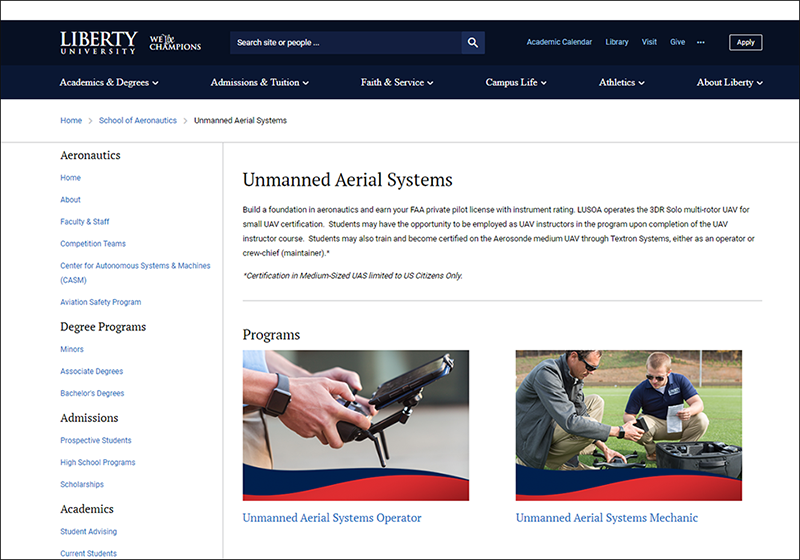The width and height of the screenshot is (800, 560).
Task: Expand Athletics menu
Action: coord(621,82)
